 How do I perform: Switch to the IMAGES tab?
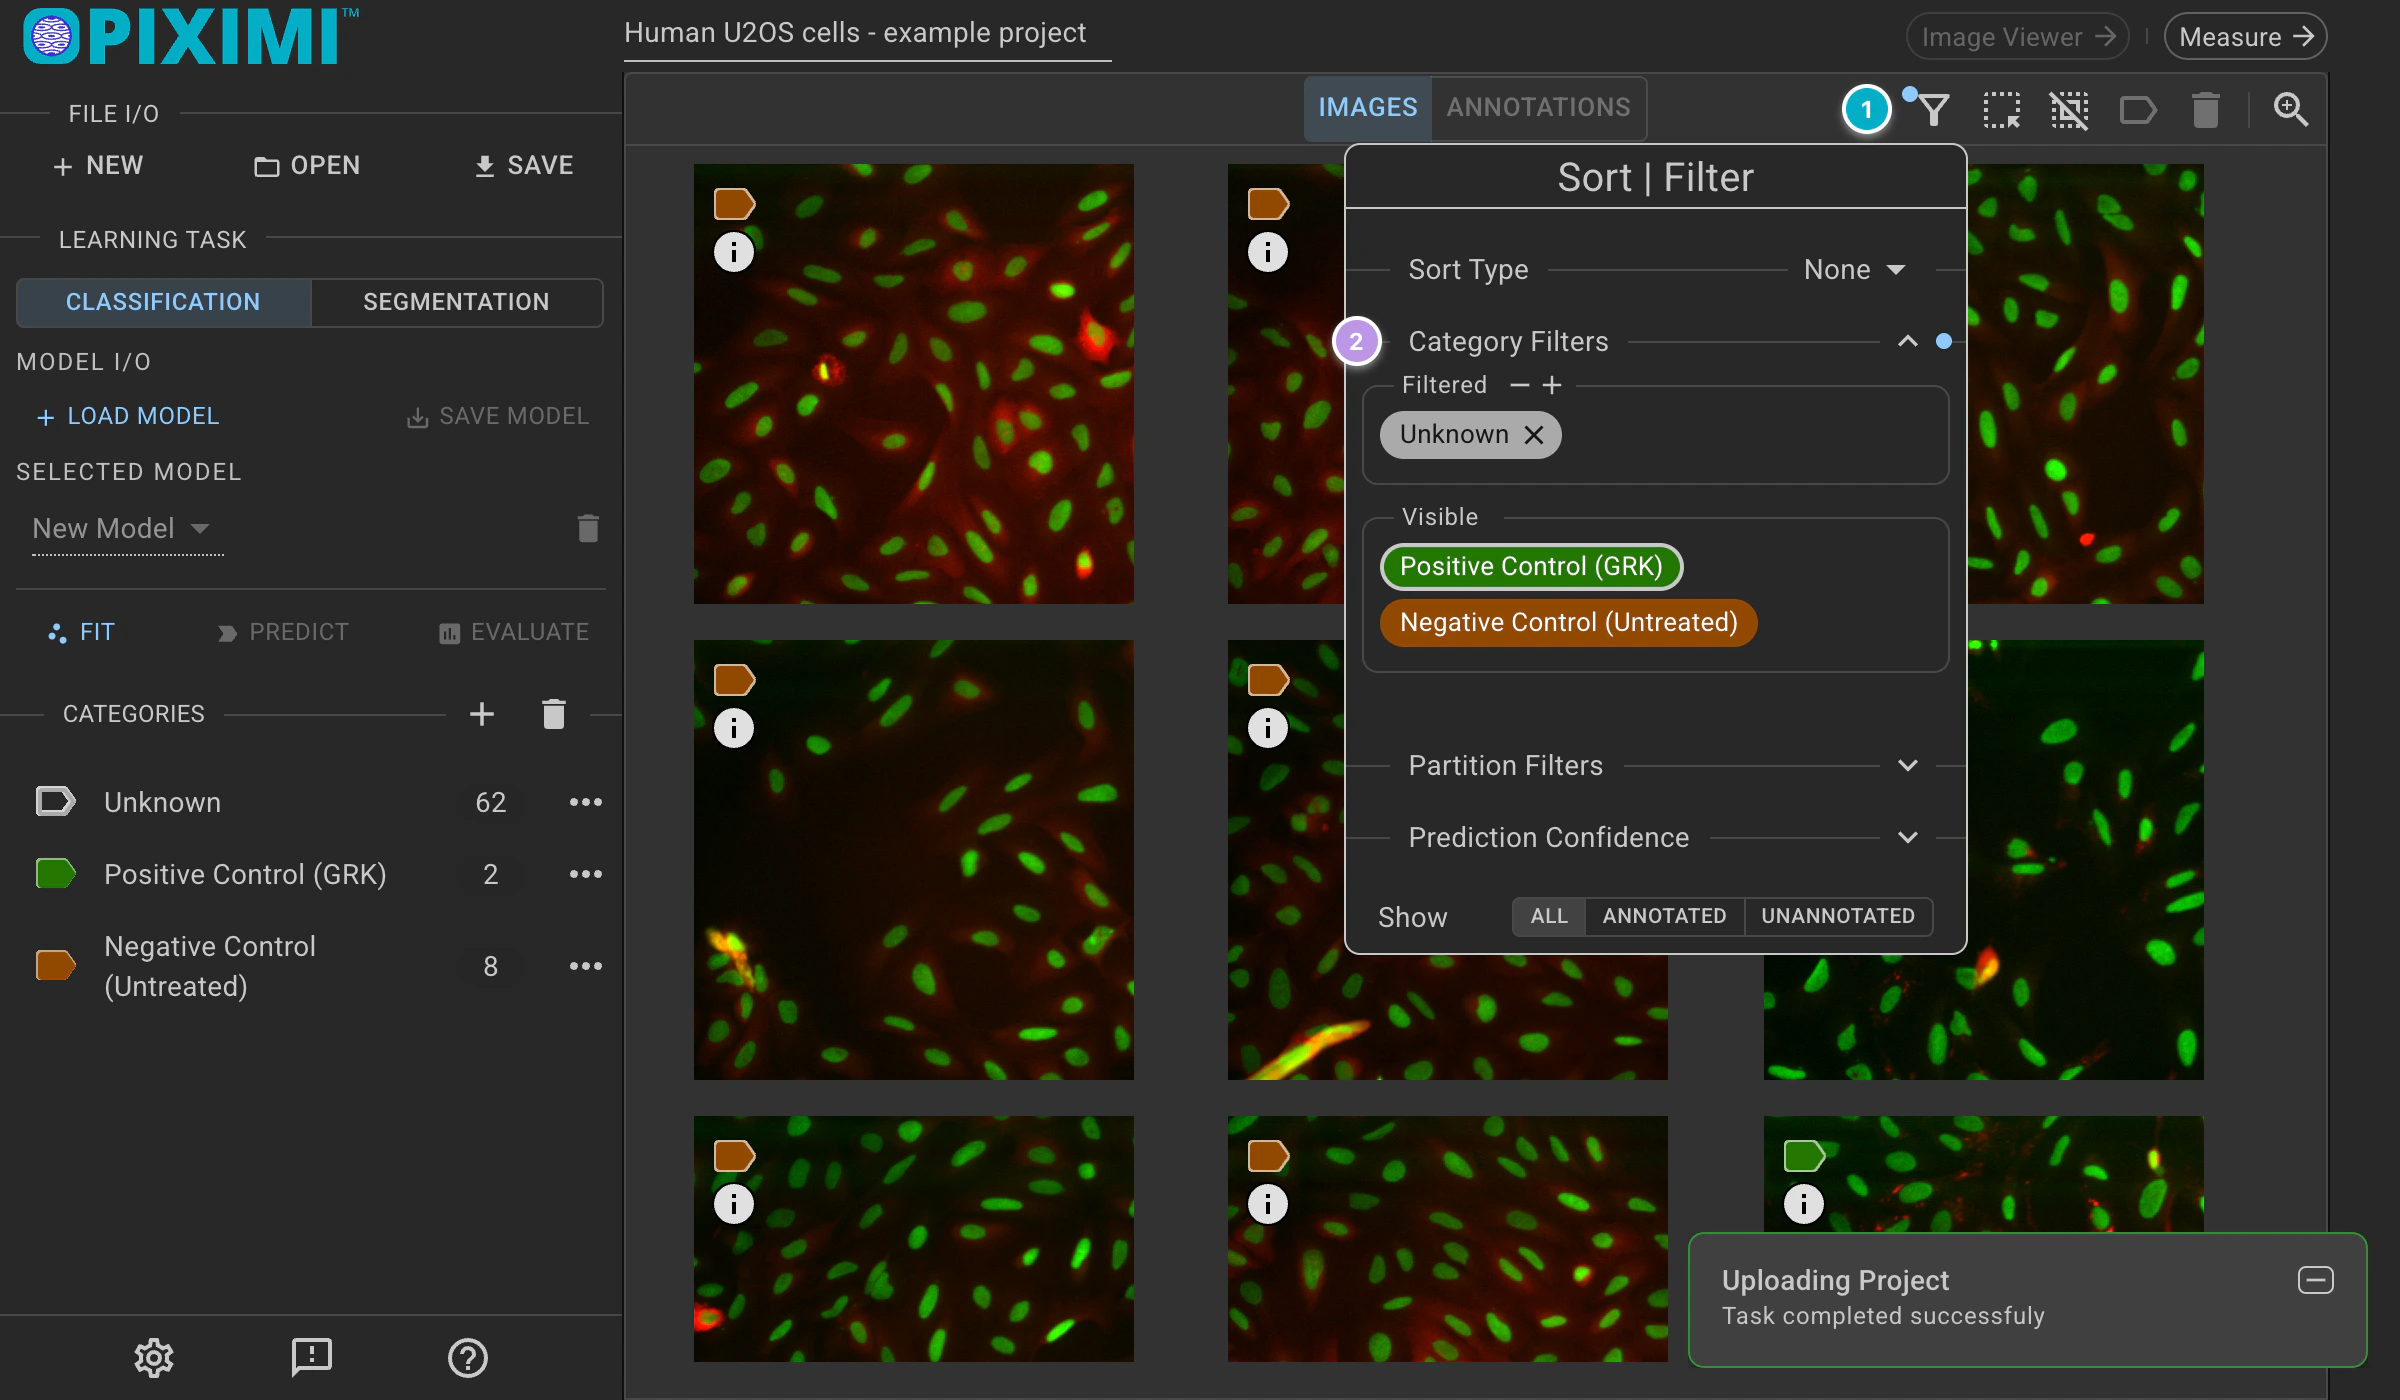(1367, 108)
